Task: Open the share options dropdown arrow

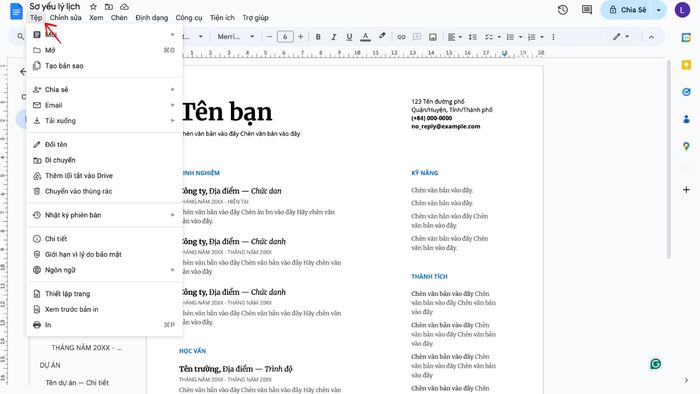Action: tap(659, 10)
